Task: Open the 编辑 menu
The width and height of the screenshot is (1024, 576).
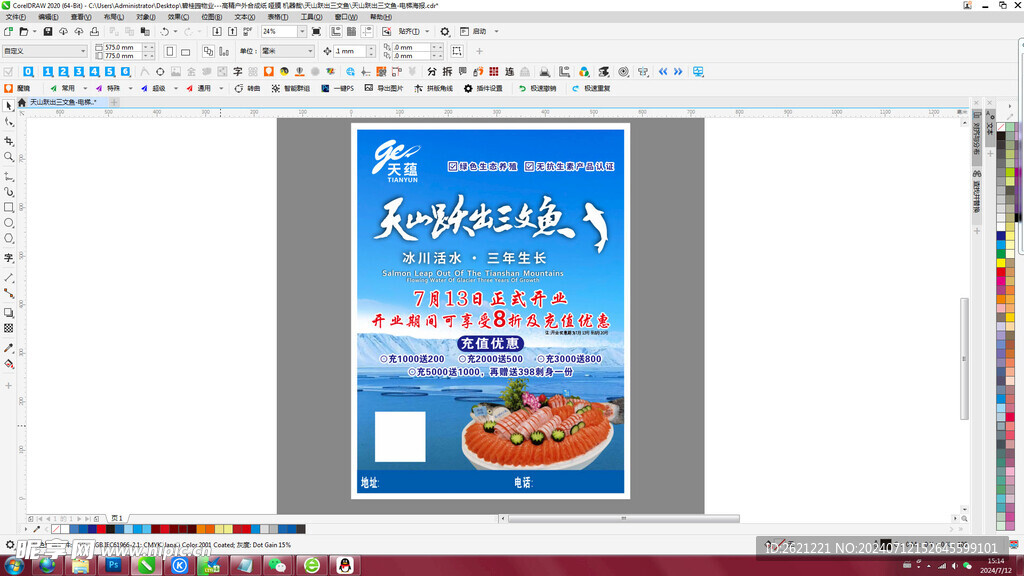Action: (x=48, y=17)
